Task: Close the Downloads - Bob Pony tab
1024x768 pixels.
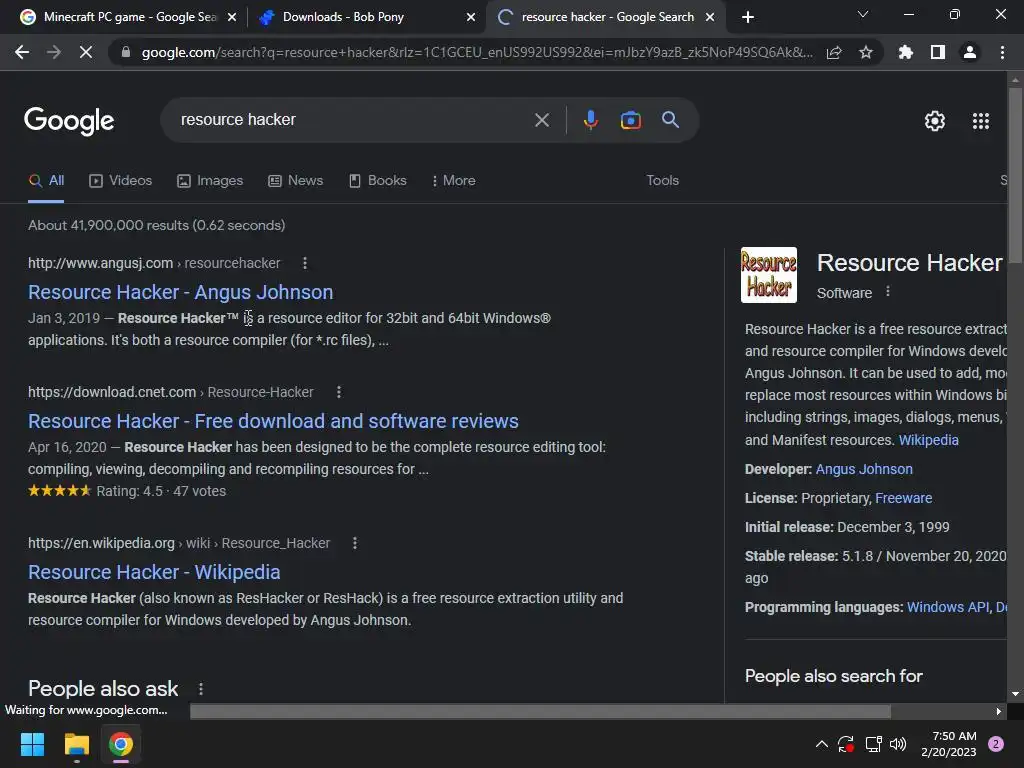Action: (x=471, y=17)
